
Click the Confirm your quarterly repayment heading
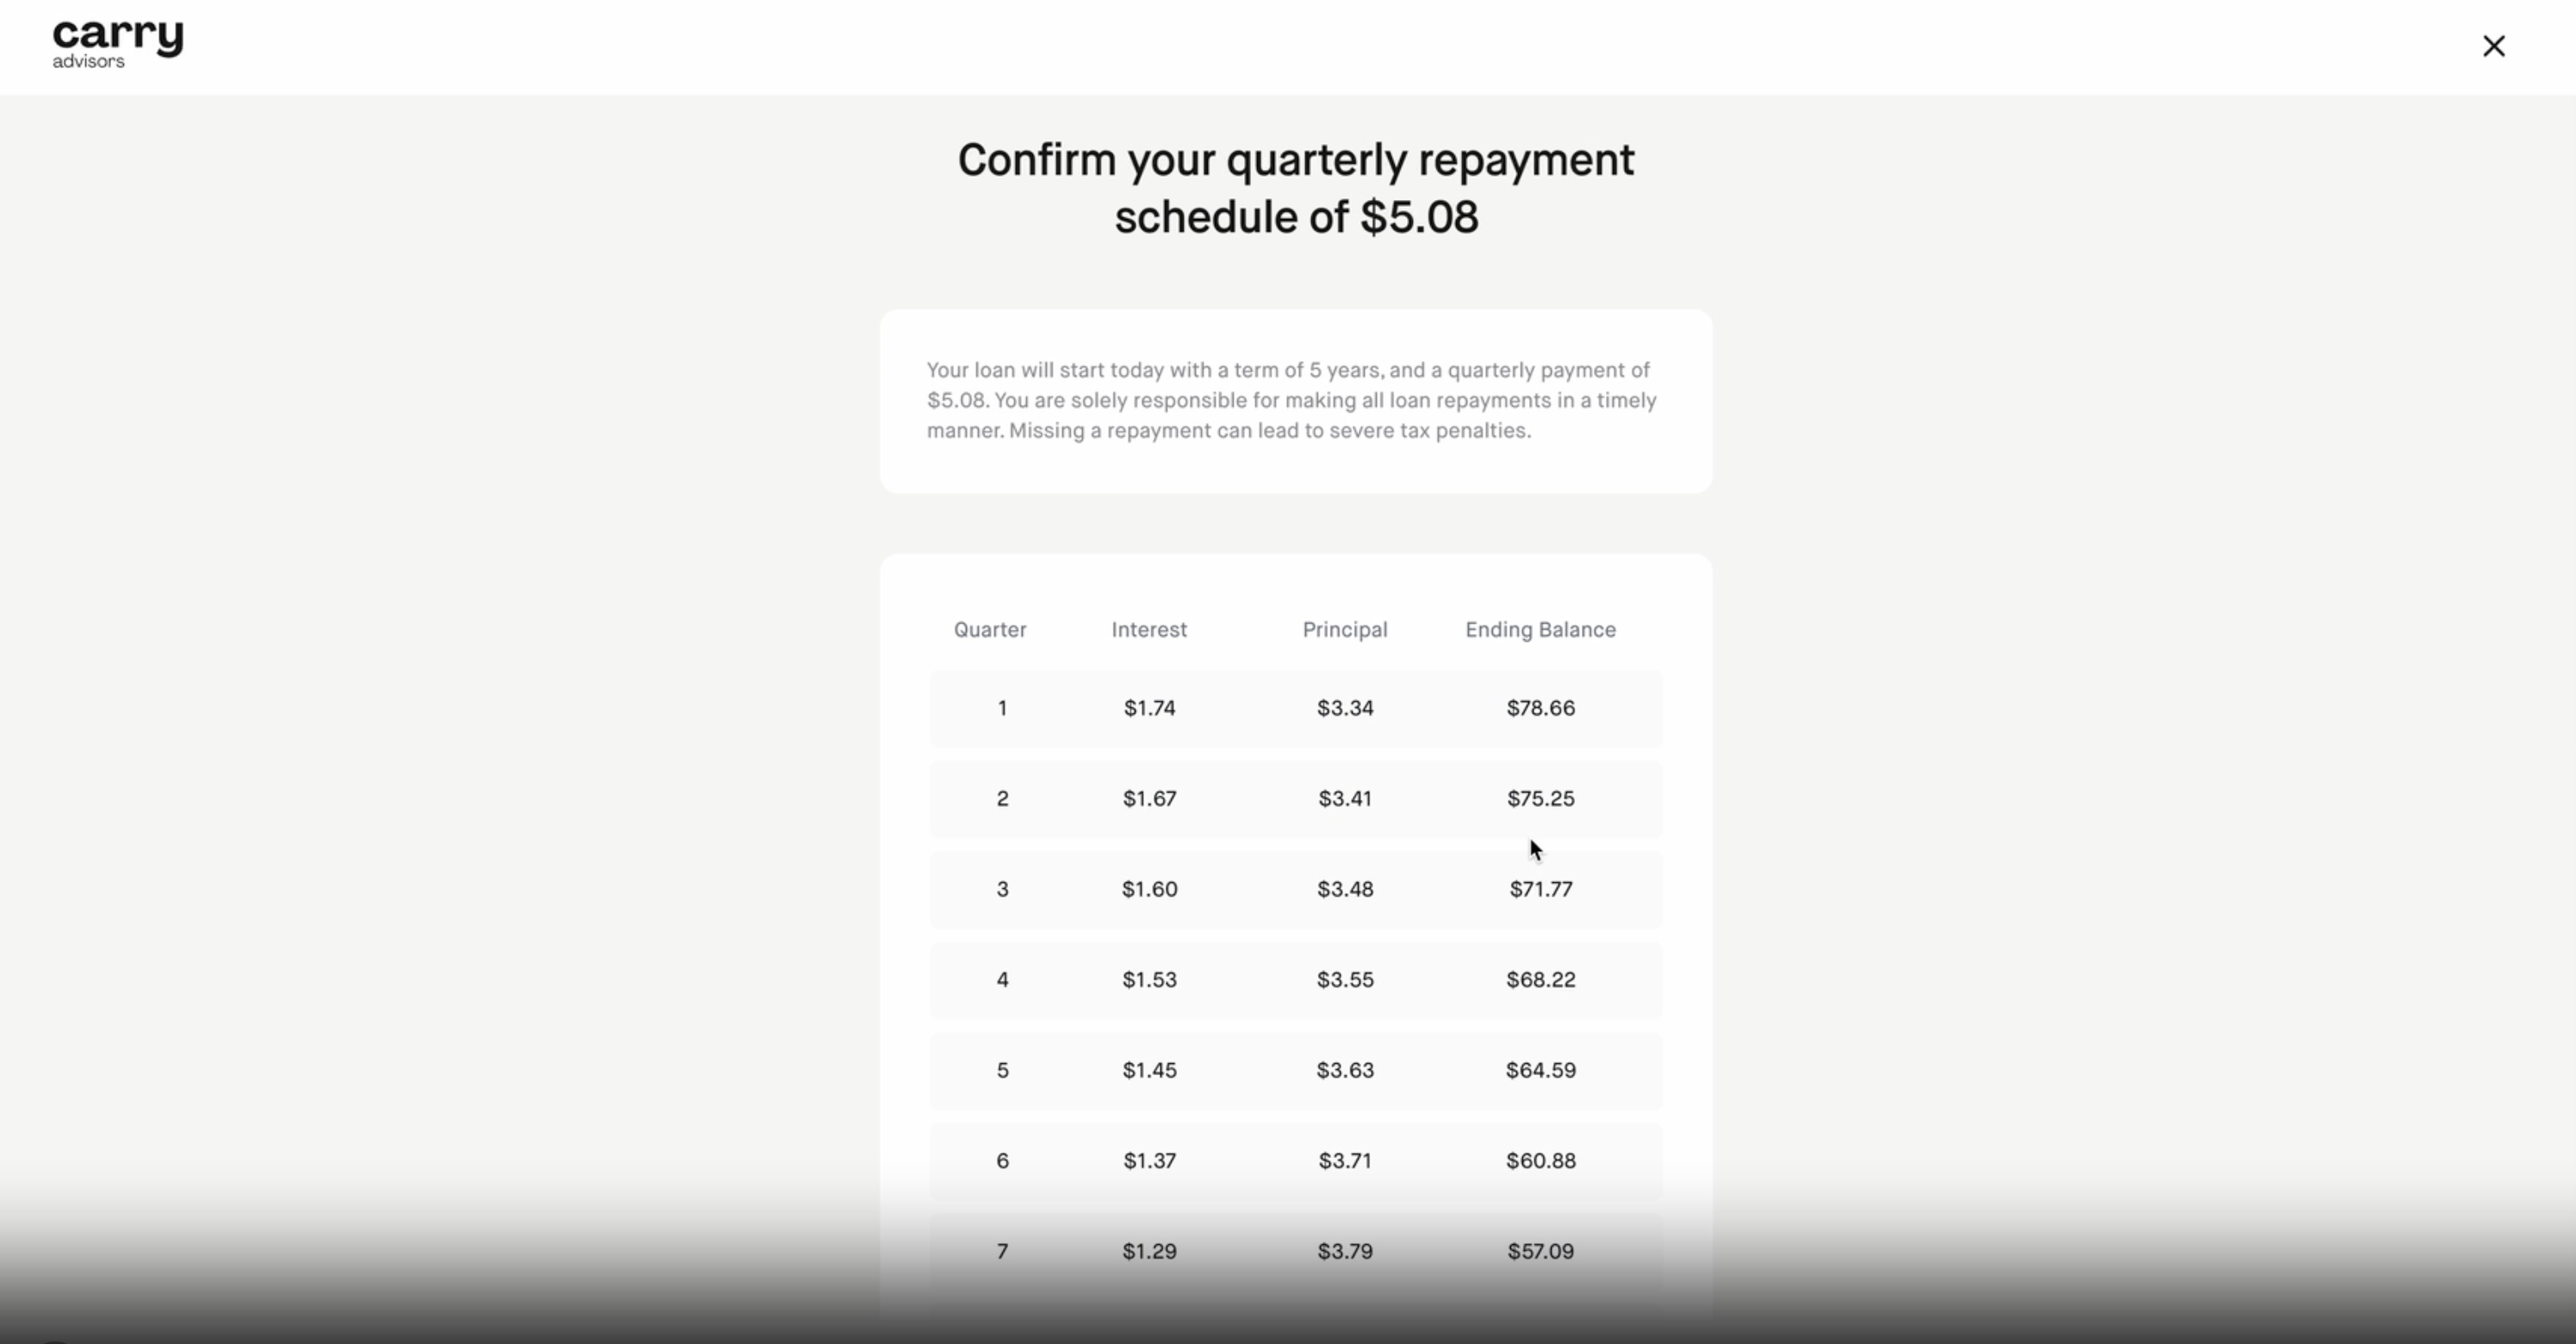(1296, 189)
